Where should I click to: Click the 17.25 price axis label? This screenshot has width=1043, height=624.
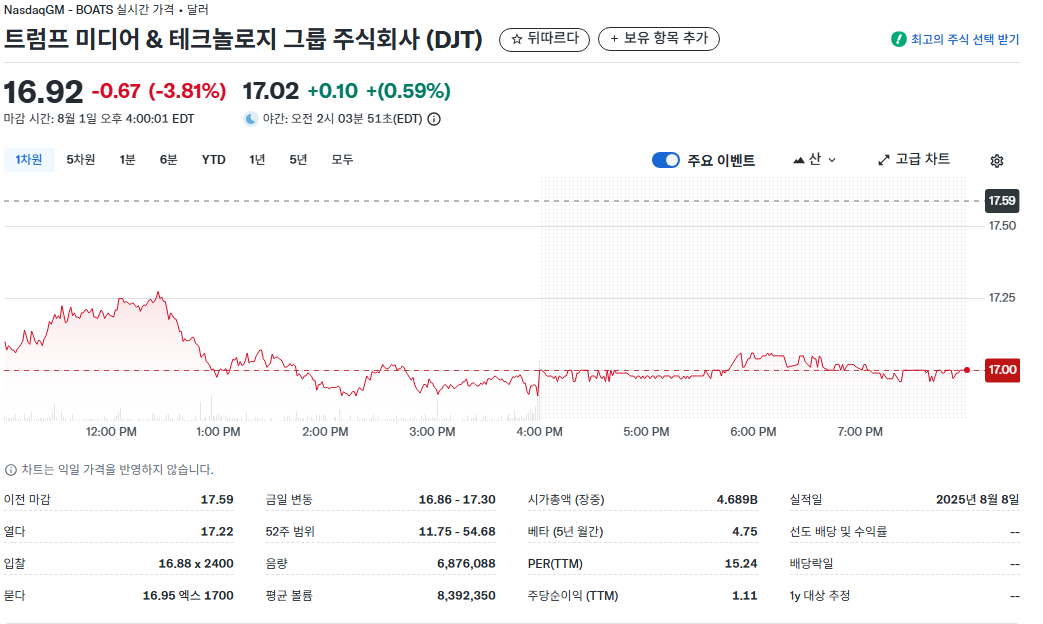pos(1002,297)
